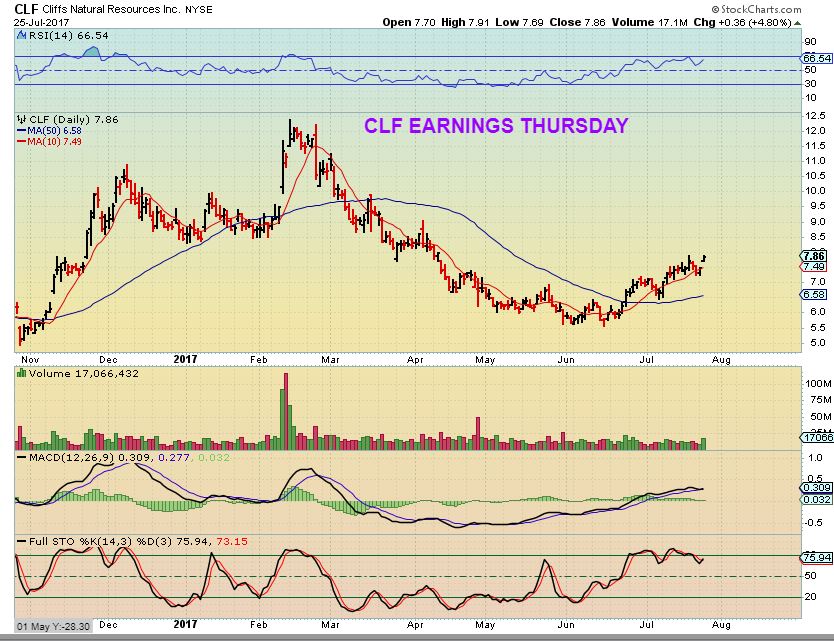Click the 66.54 RSI value tag
This screenshot has width=834, height=641.
pos(817,58)
